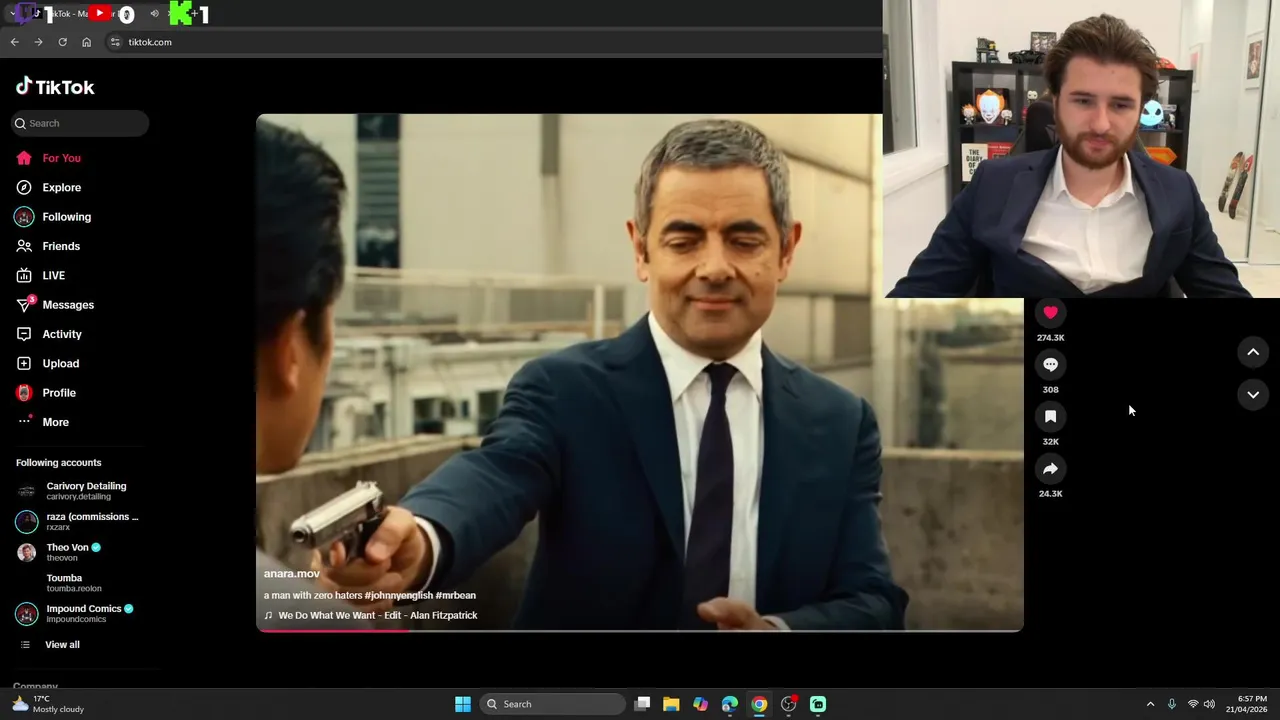Go to your Profile
The width and height of the screenshot is (1280, 720).
[x=46, y=393]
